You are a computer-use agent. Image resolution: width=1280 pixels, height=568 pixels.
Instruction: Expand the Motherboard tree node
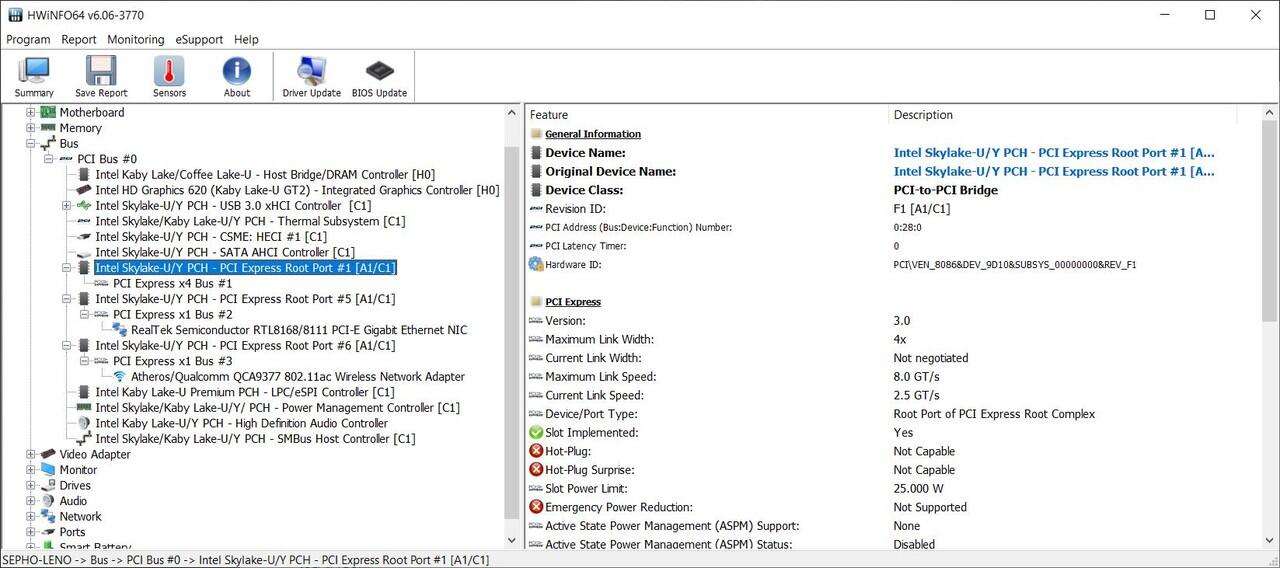point(31,113)
